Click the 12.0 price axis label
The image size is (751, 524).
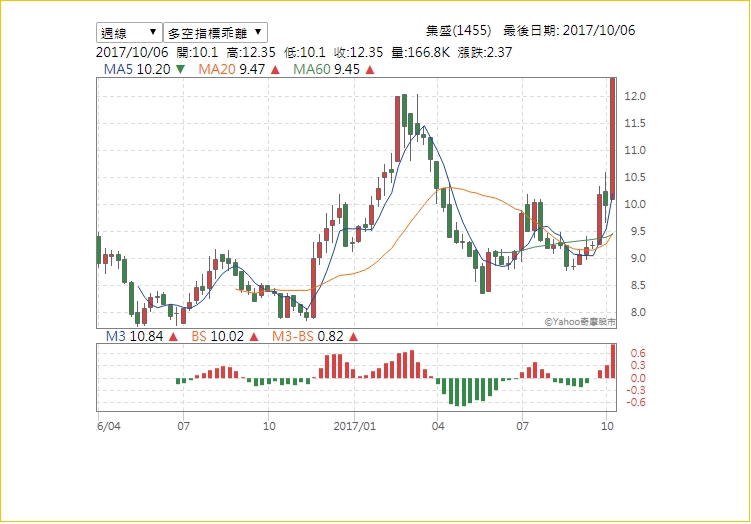click(x=635, y=96)
